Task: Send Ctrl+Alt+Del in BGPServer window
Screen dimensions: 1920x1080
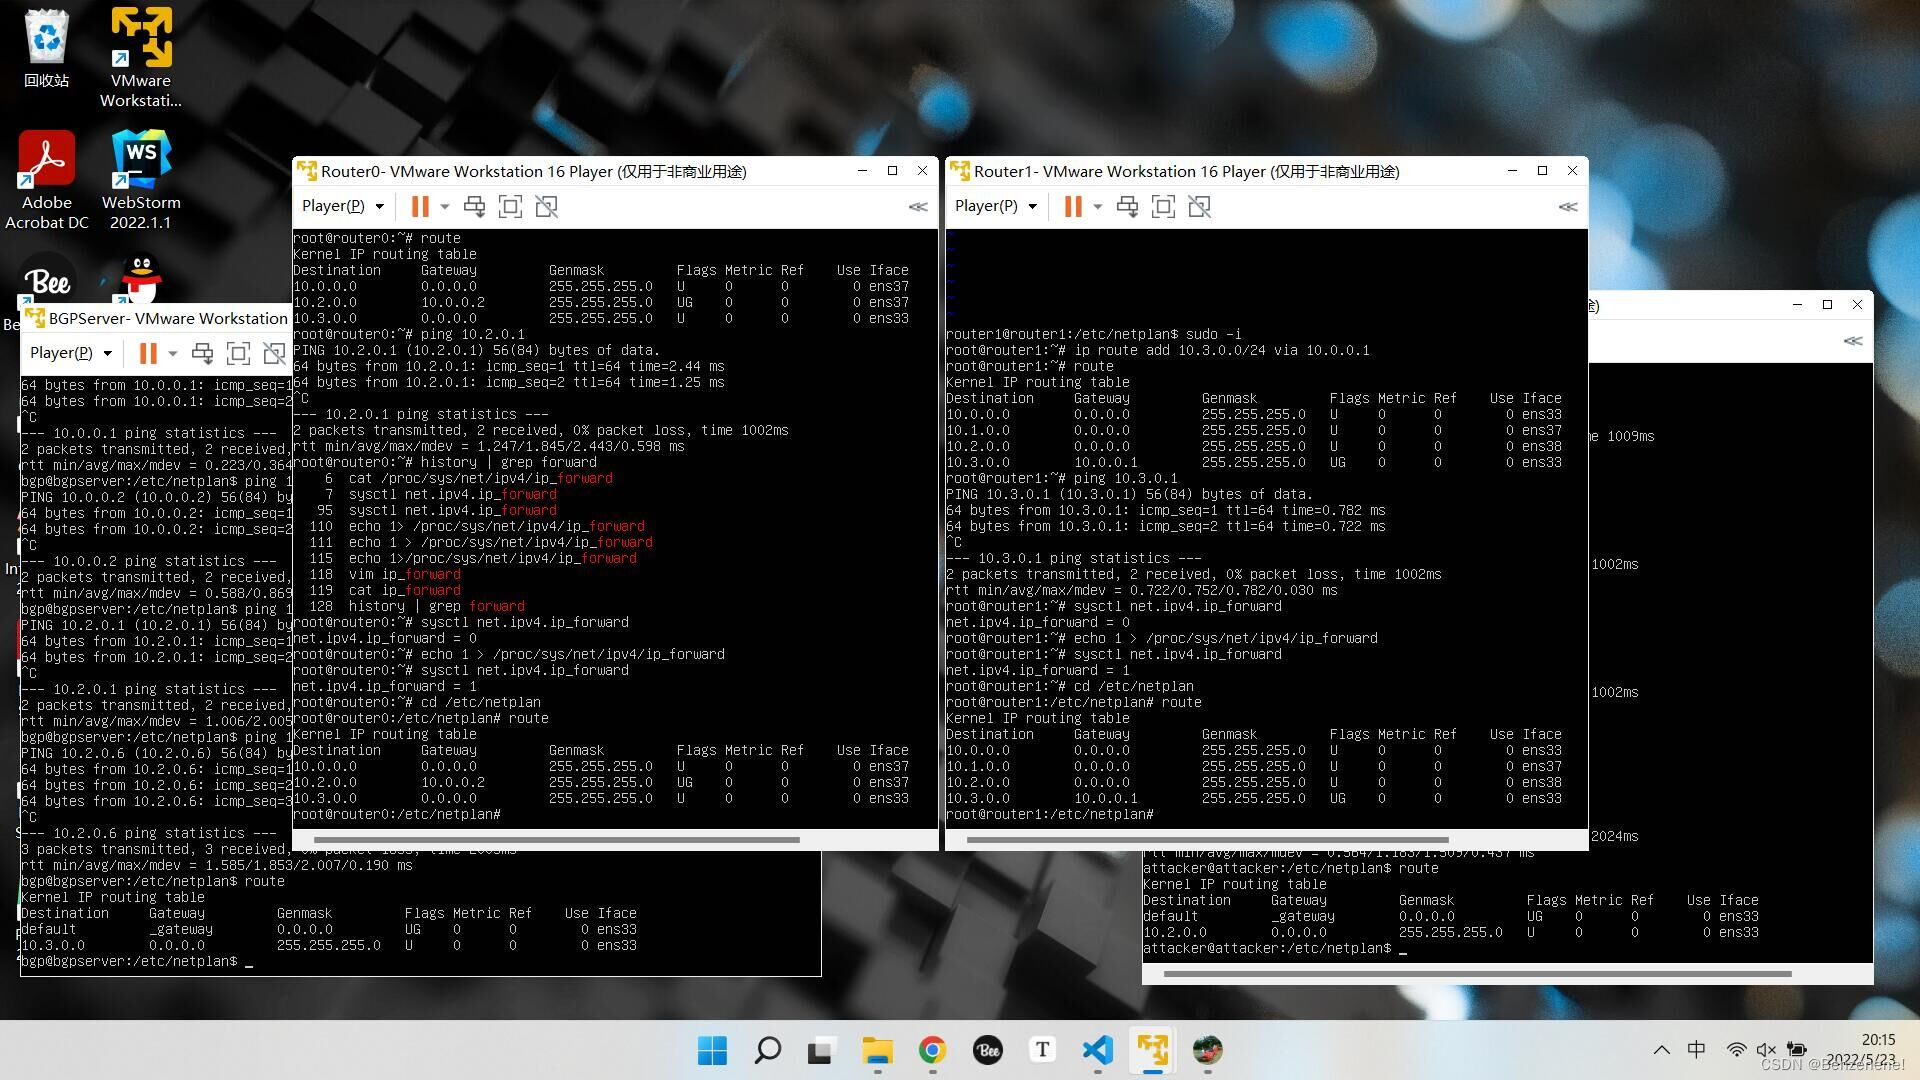Action: coord(202,353)
